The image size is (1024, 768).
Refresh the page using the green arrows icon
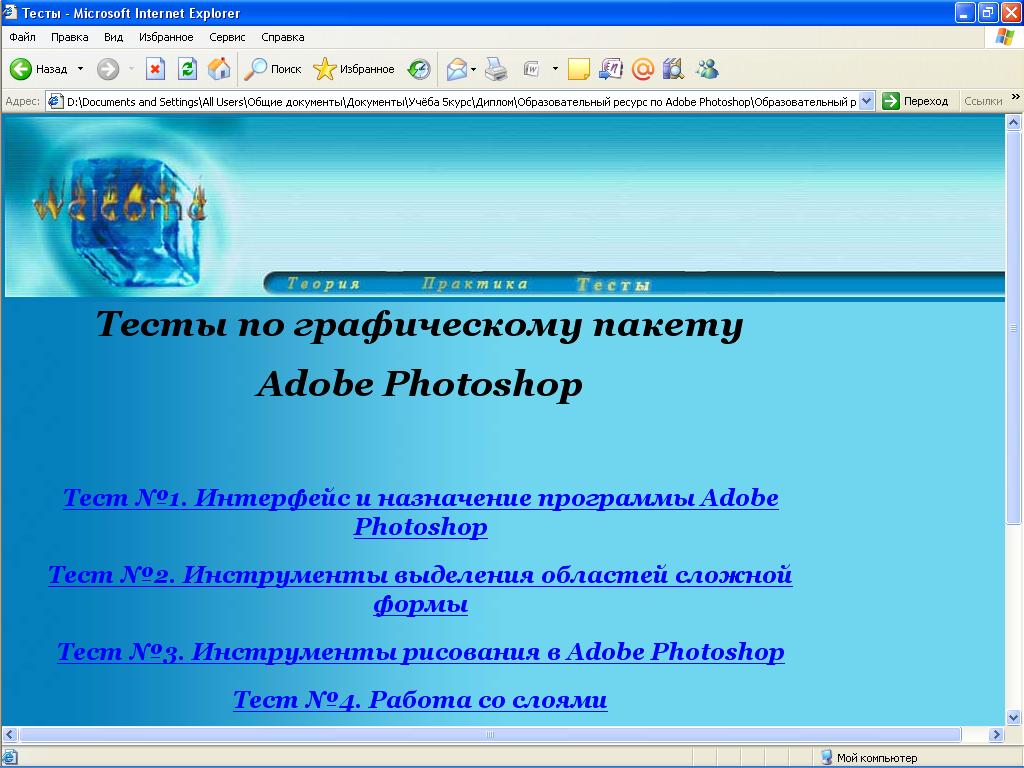pos(187,69)
